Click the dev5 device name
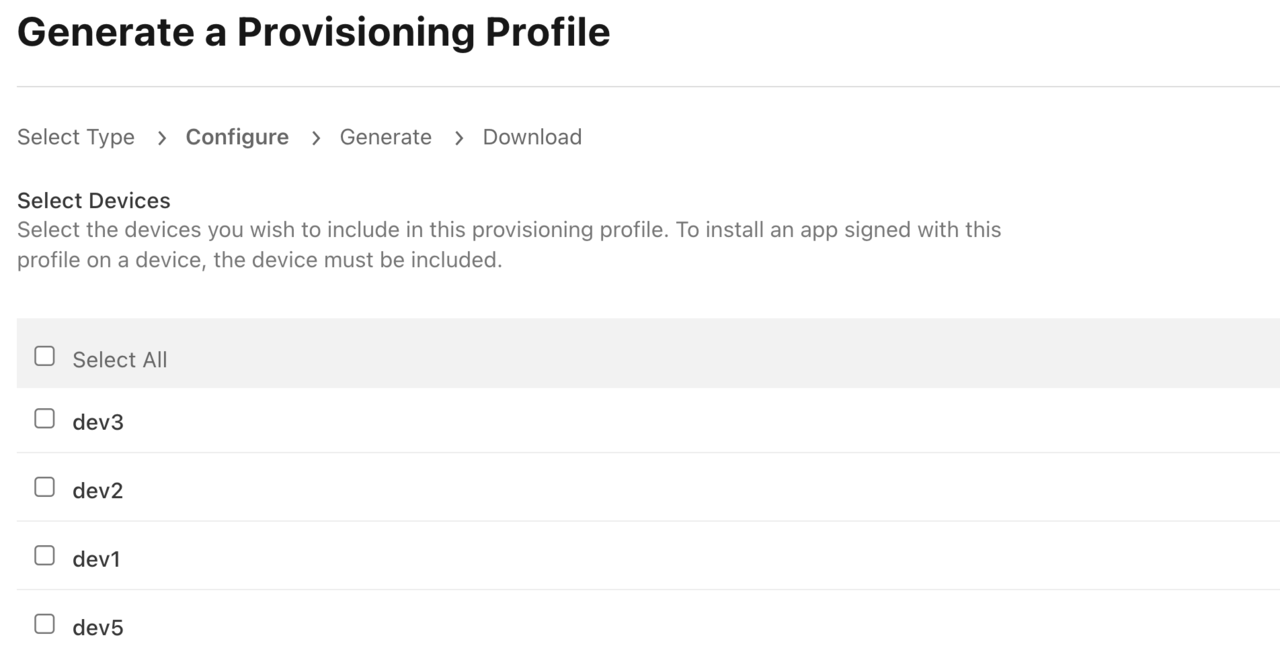This screenshot has width=1280, height=654. click(98, 628)
